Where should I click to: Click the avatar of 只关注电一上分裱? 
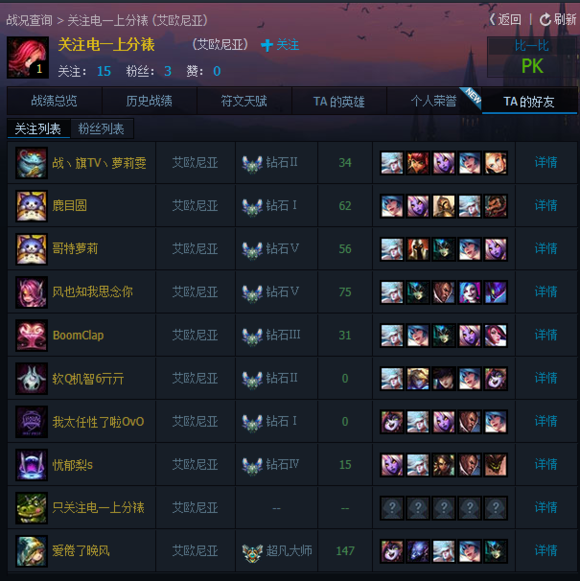click(x=32, y=508)
